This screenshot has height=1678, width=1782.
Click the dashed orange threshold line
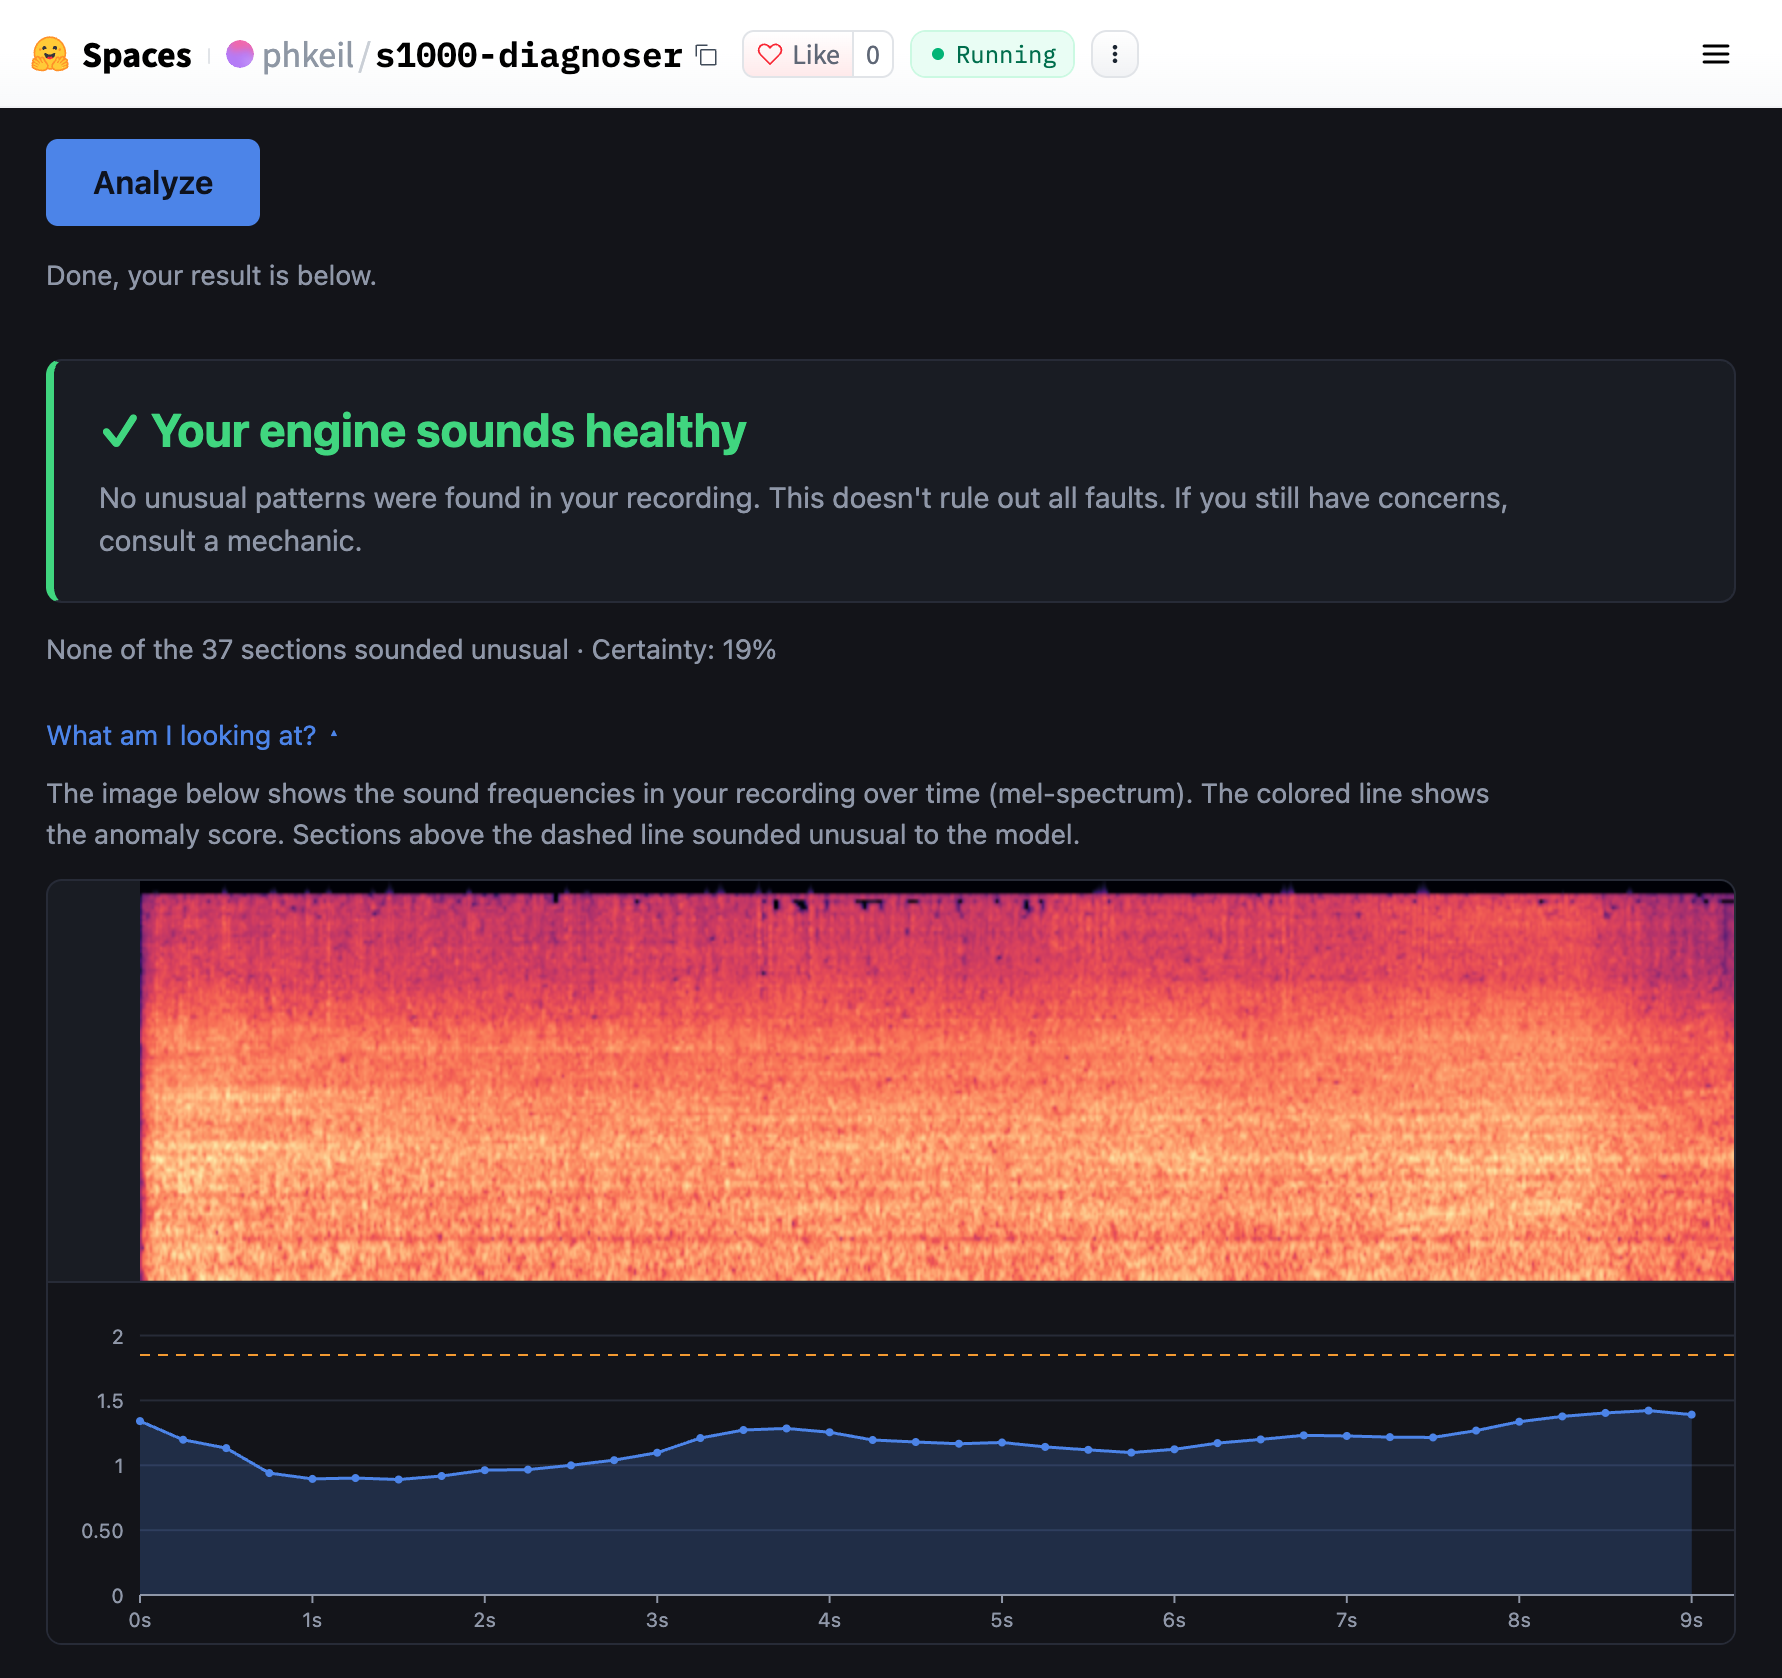[937, 1355]
